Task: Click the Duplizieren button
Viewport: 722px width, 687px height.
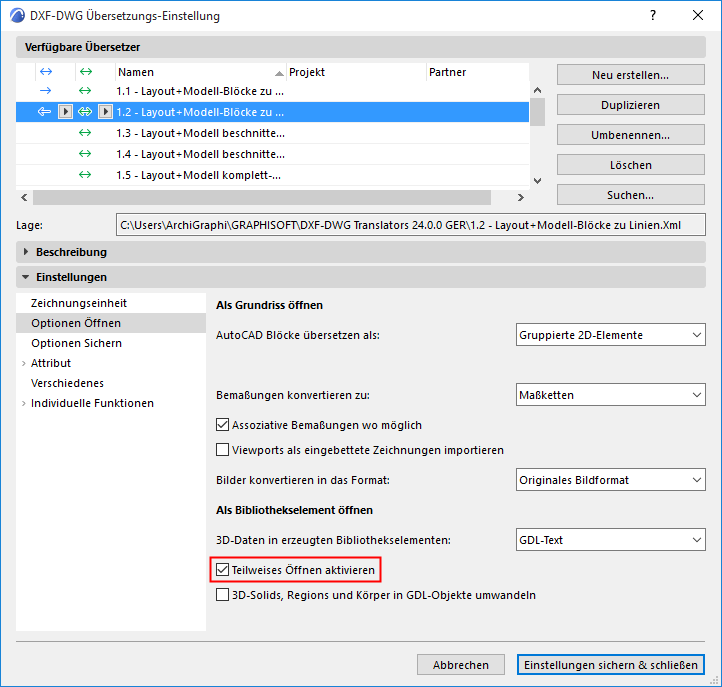Action: click(x=630, y=105)
